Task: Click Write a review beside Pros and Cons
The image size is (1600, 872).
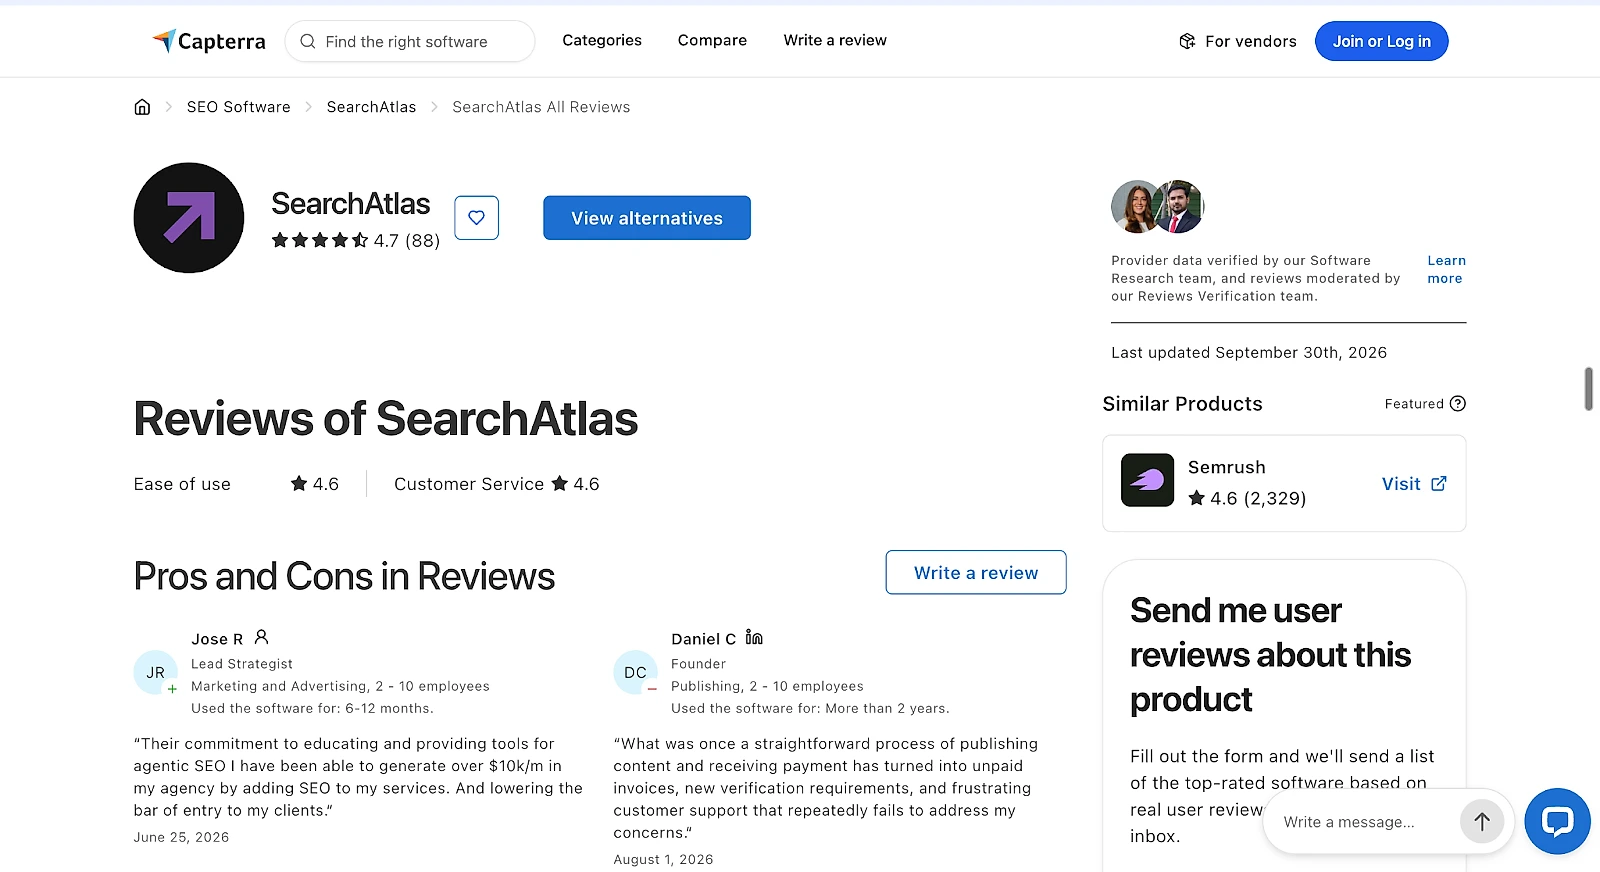Action: pyautogui.click(x=976, y=572)
